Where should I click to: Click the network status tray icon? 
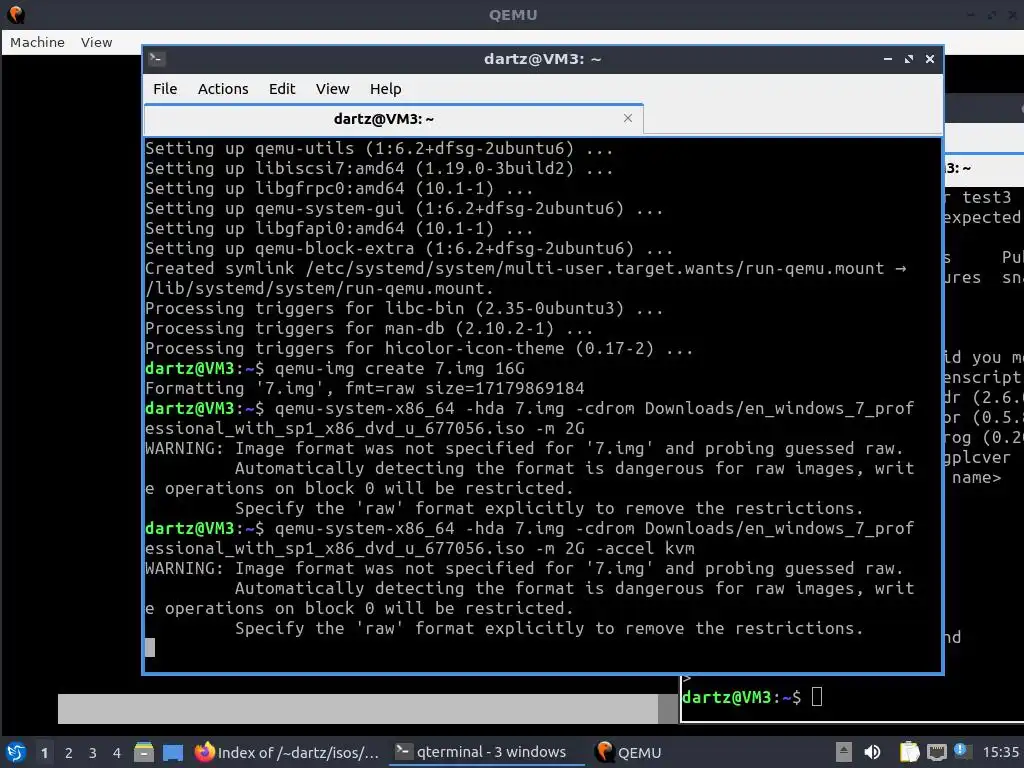(x=936, y=753)
